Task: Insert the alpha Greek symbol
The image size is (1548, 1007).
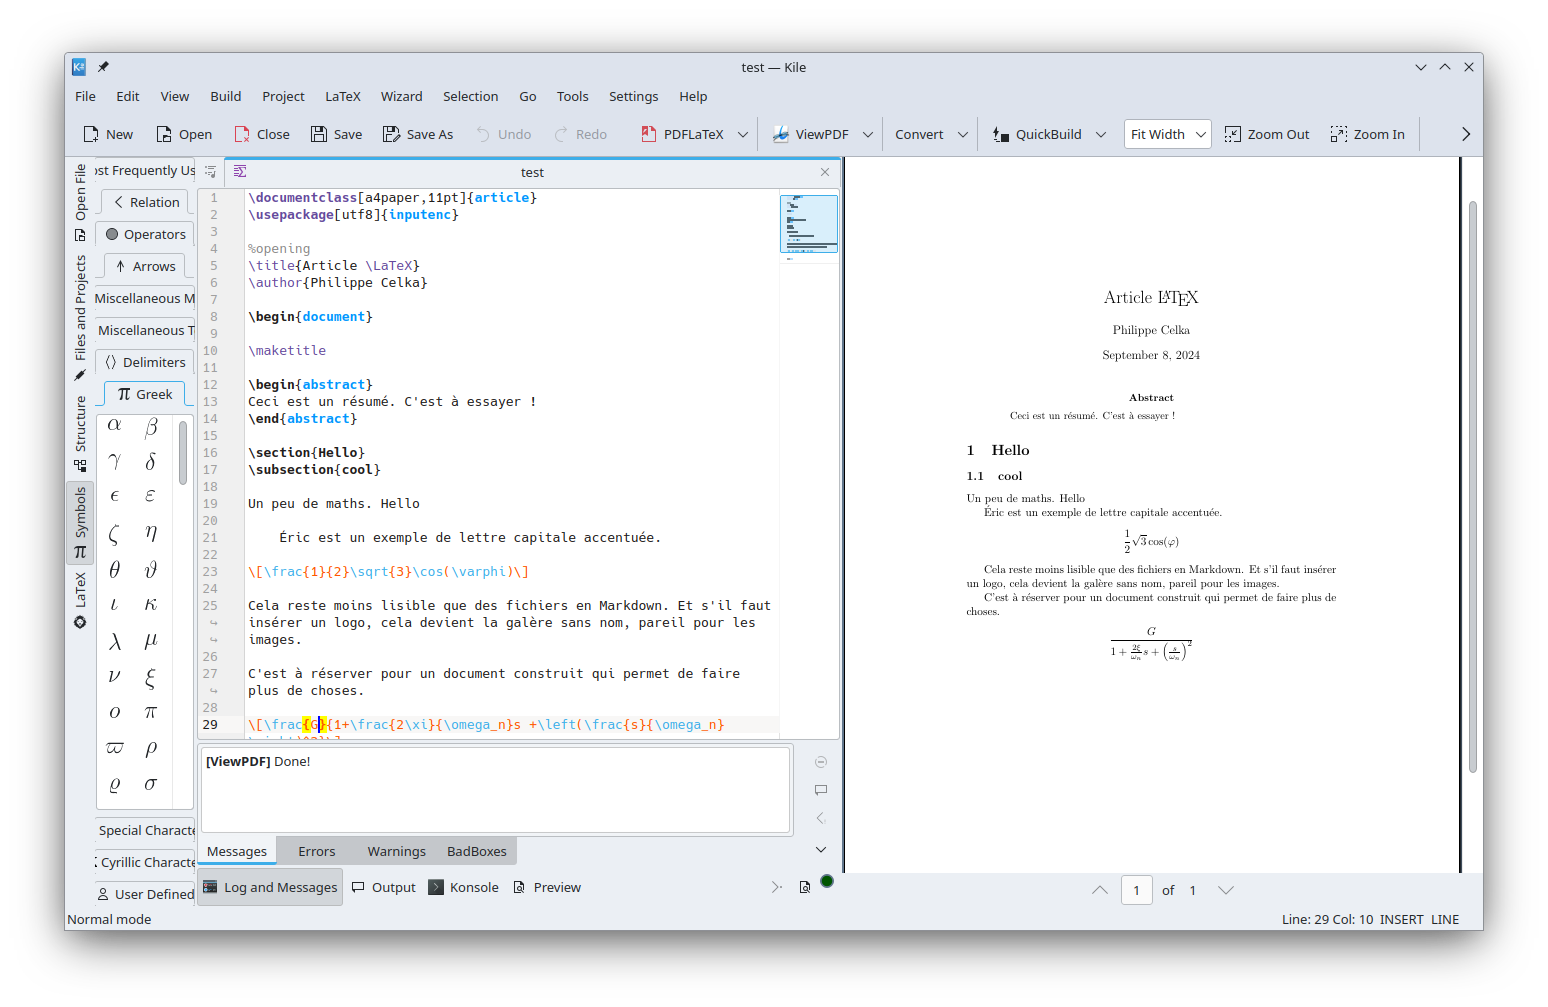Action: (x=115, y=426)
